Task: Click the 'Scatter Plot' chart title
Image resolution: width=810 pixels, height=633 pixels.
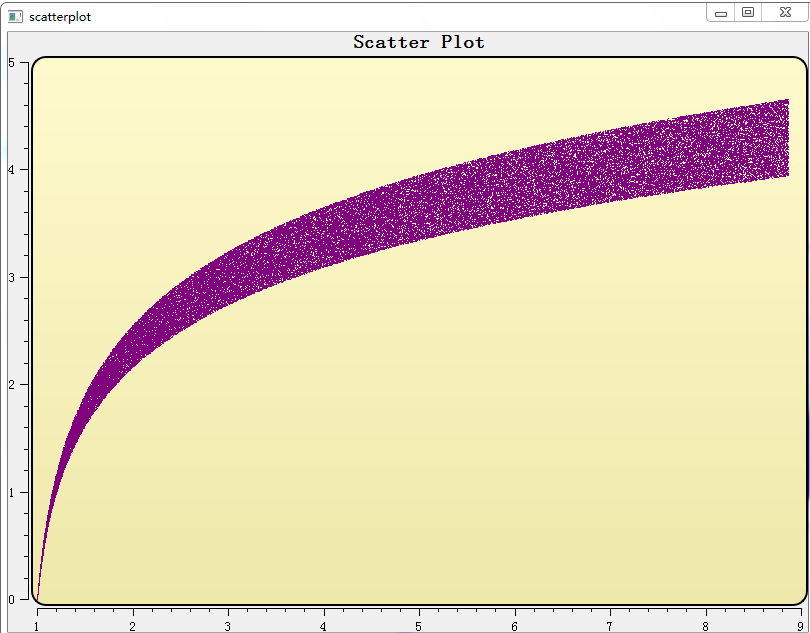Action: pos(419,42)
